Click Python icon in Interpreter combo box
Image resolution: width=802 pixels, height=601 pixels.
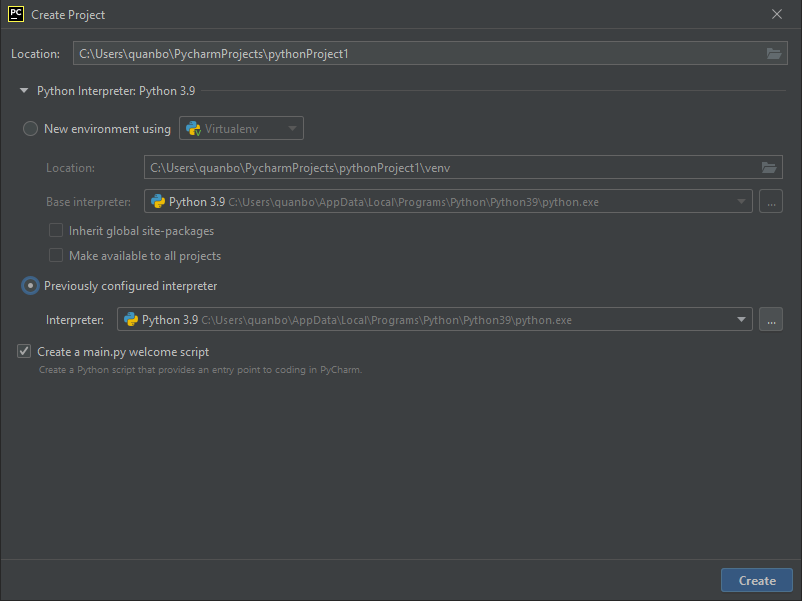(x=131, y=320)
